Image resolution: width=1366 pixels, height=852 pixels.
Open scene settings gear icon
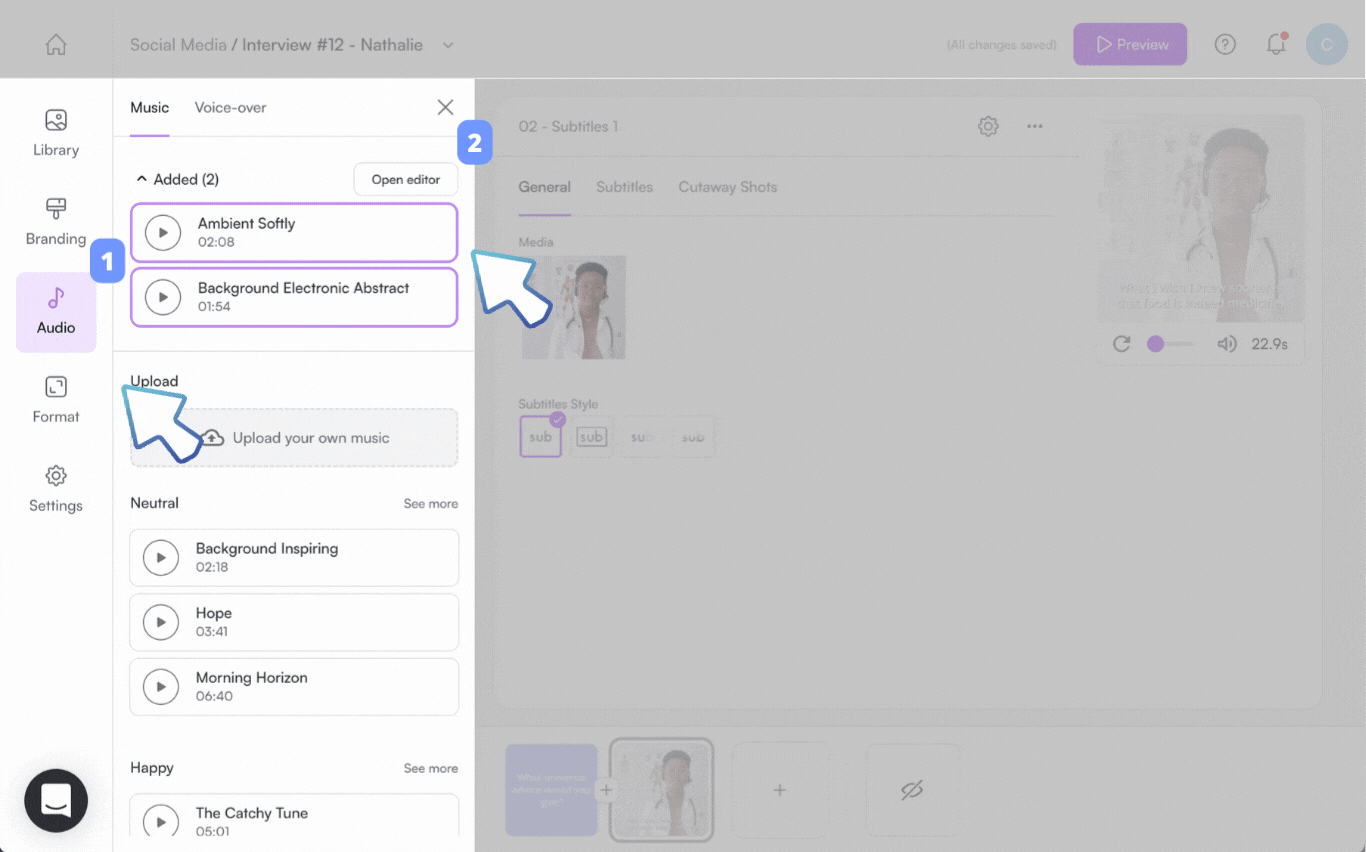pyautogui.click(x=988, y=126)
